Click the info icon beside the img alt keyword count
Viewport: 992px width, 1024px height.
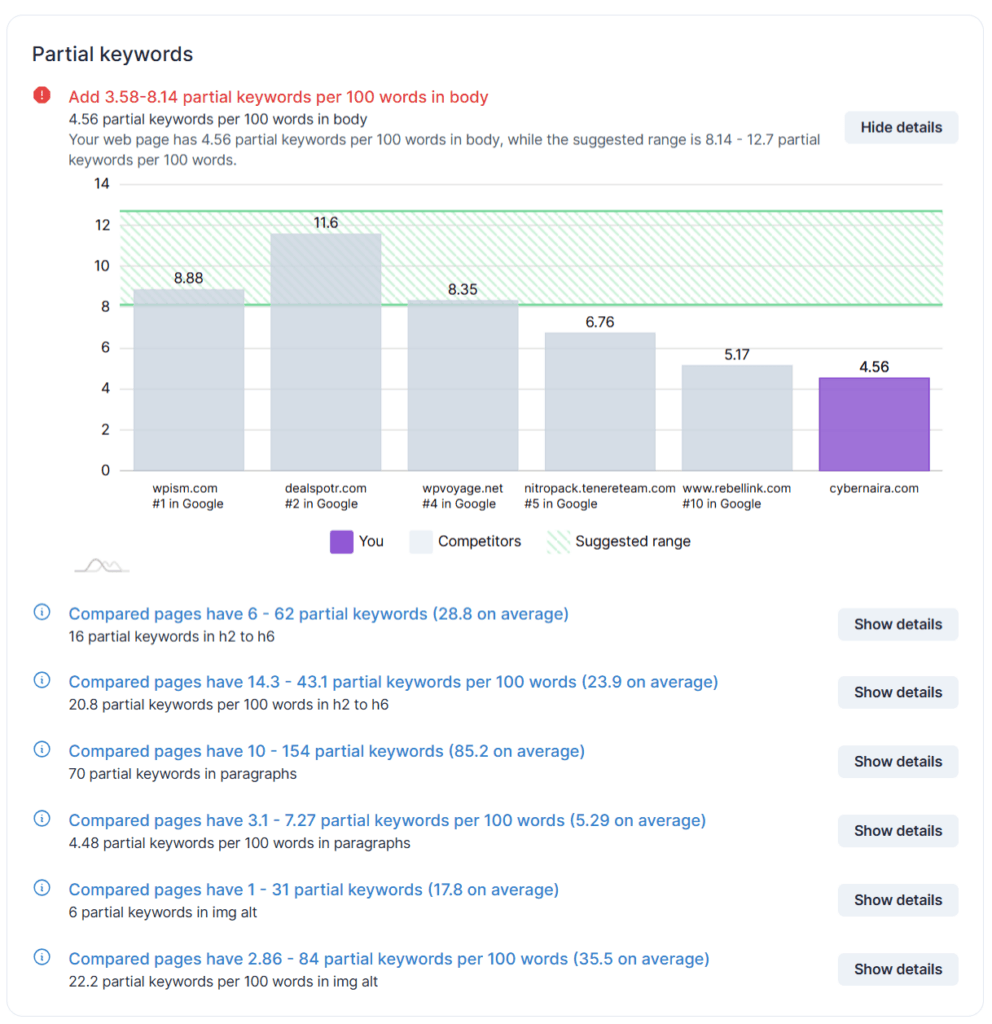(x=41, y=889)
